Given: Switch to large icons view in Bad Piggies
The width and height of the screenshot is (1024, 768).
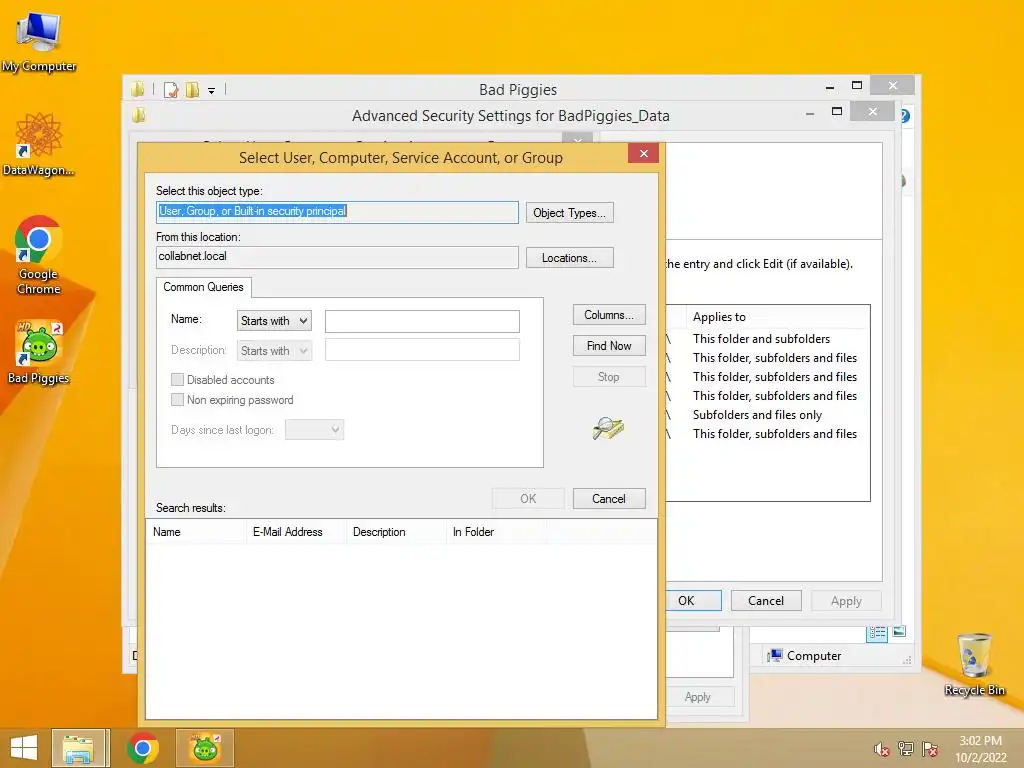Looking at the screenshot, I should tap(899, 632).
